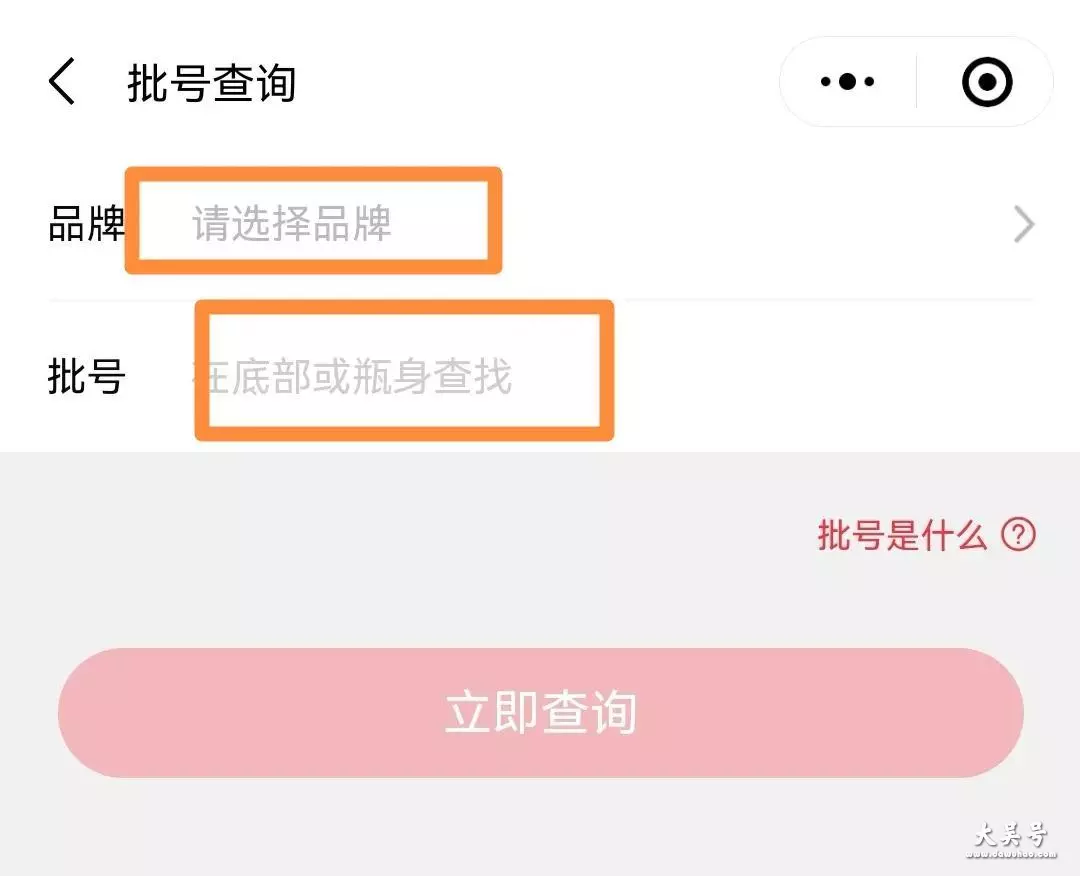Click the question mark help icon
The height and width of the screenshot is (876, 1080).
(1018, 534)
